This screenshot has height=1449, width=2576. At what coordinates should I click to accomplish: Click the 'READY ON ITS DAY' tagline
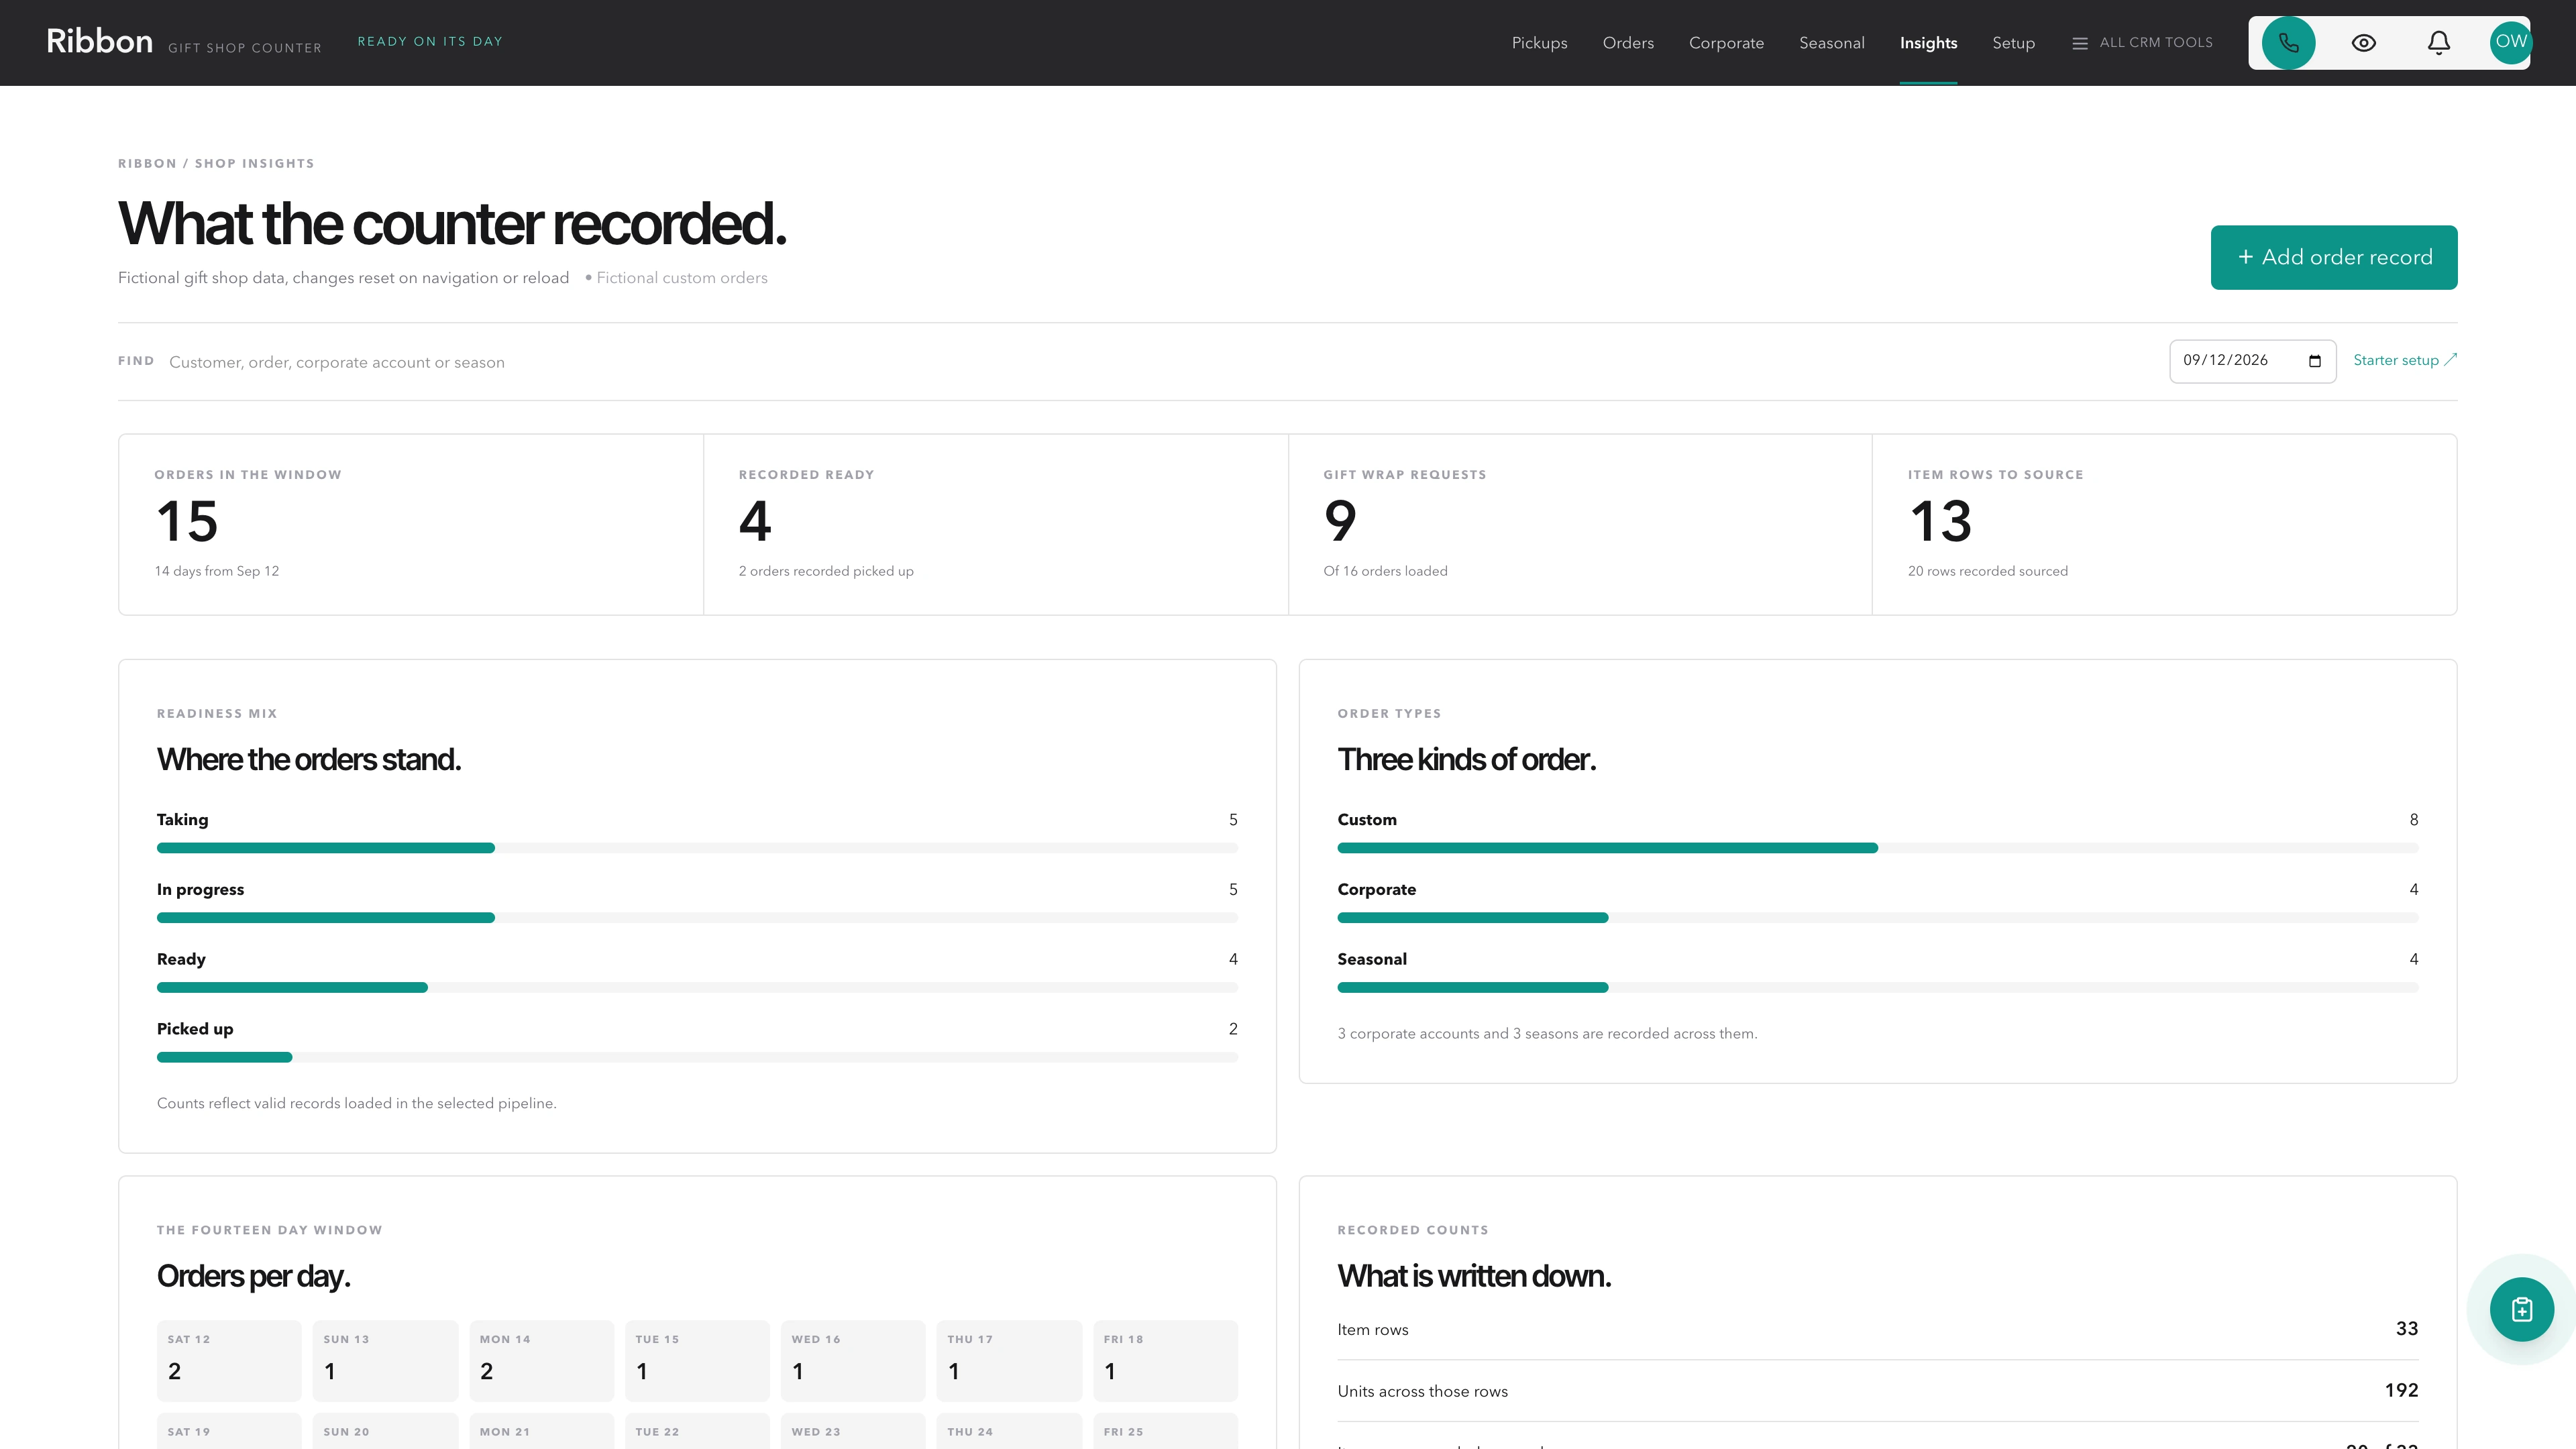[x=430, y=41]
